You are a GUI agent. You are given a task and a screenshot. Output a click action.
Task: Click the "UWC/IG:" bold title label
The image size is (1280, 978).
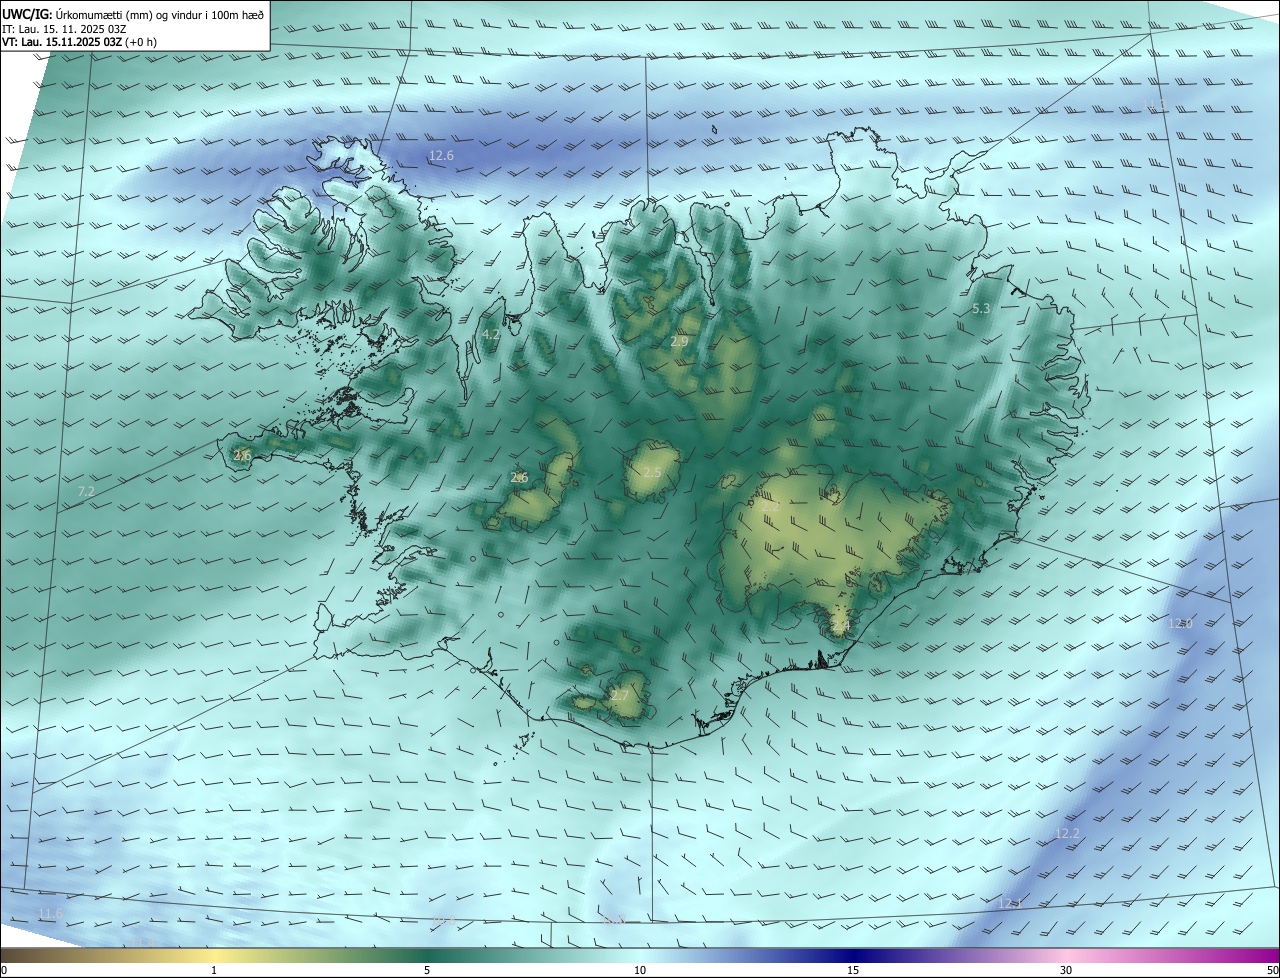27,14
